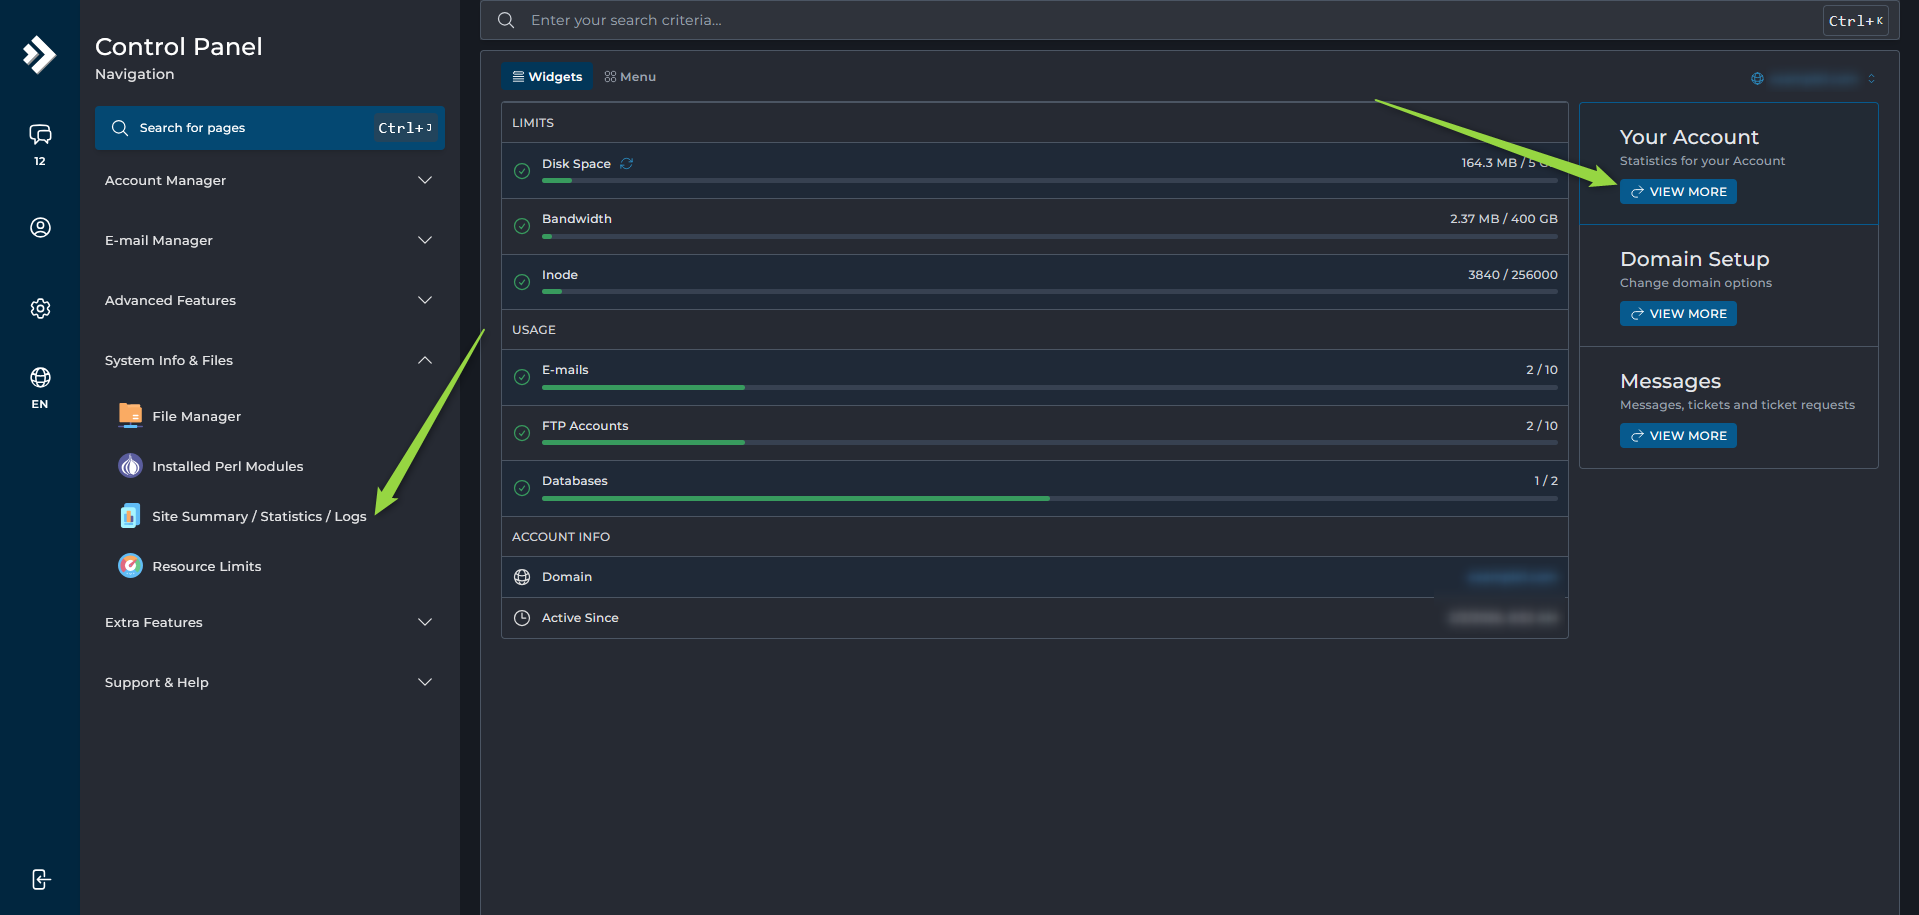Click the FTP Accounts status check icon
Screen dimensions: 1919x915
tap(522, 433)
